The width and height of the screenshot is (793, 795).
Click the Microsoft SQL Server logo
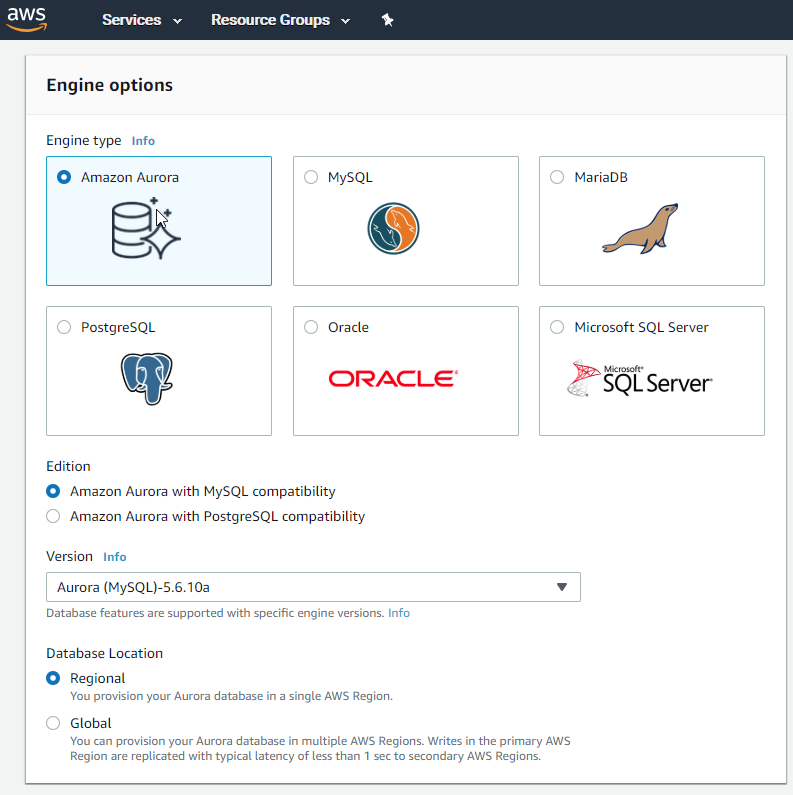point(640,379)
